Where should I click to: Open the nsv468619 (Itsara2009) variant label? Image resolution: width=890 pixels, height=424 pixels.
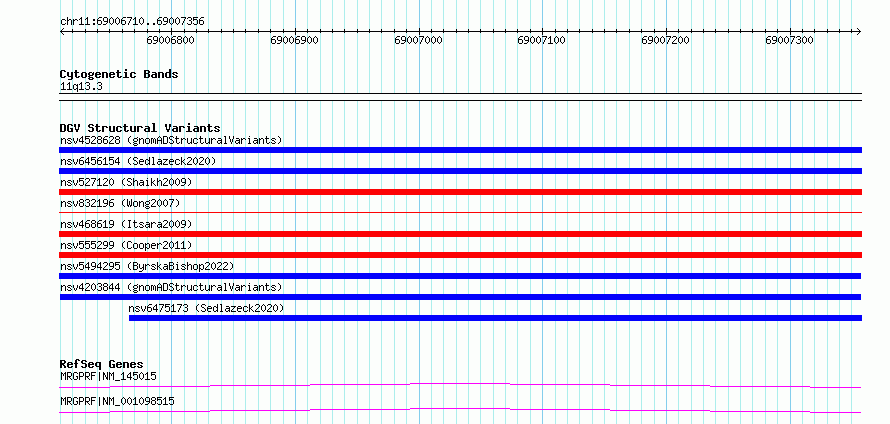point(126,224)
